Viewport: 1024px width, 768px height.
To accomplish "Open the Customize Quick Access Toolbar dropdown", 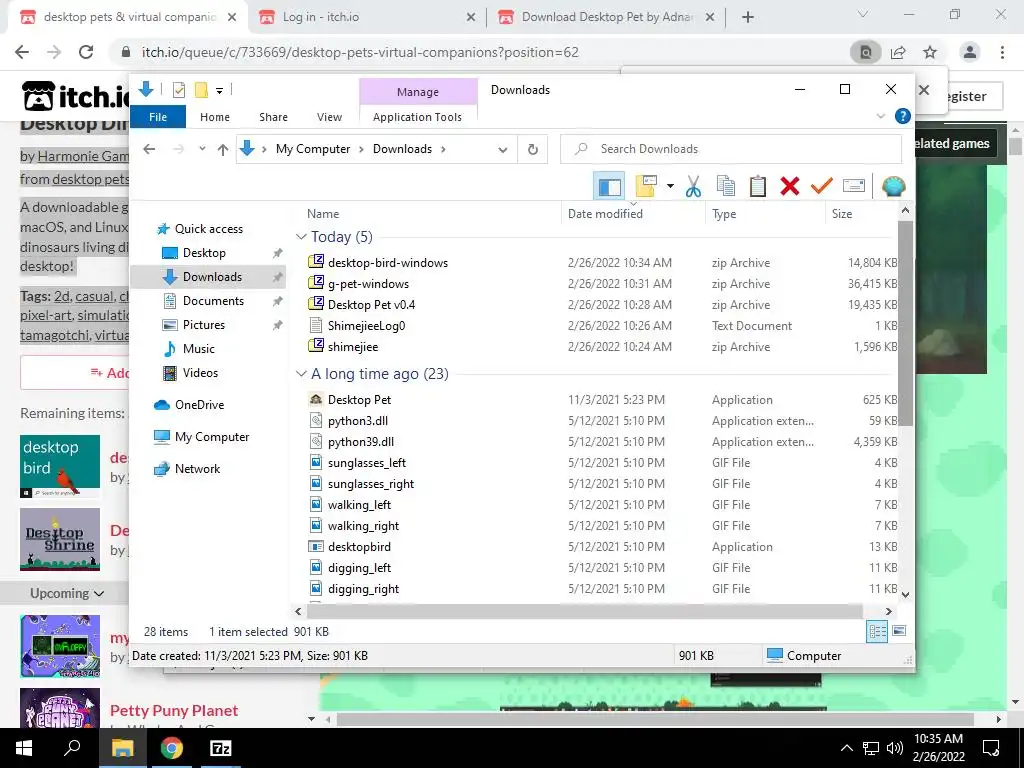I will click(x=219, y=91).
